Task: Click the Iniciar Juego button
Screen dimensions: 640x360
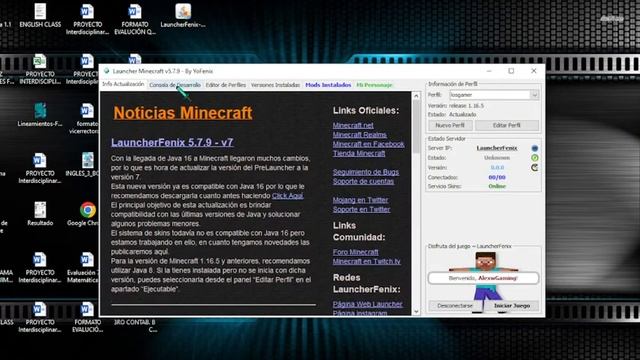Action: pos(512,306)
